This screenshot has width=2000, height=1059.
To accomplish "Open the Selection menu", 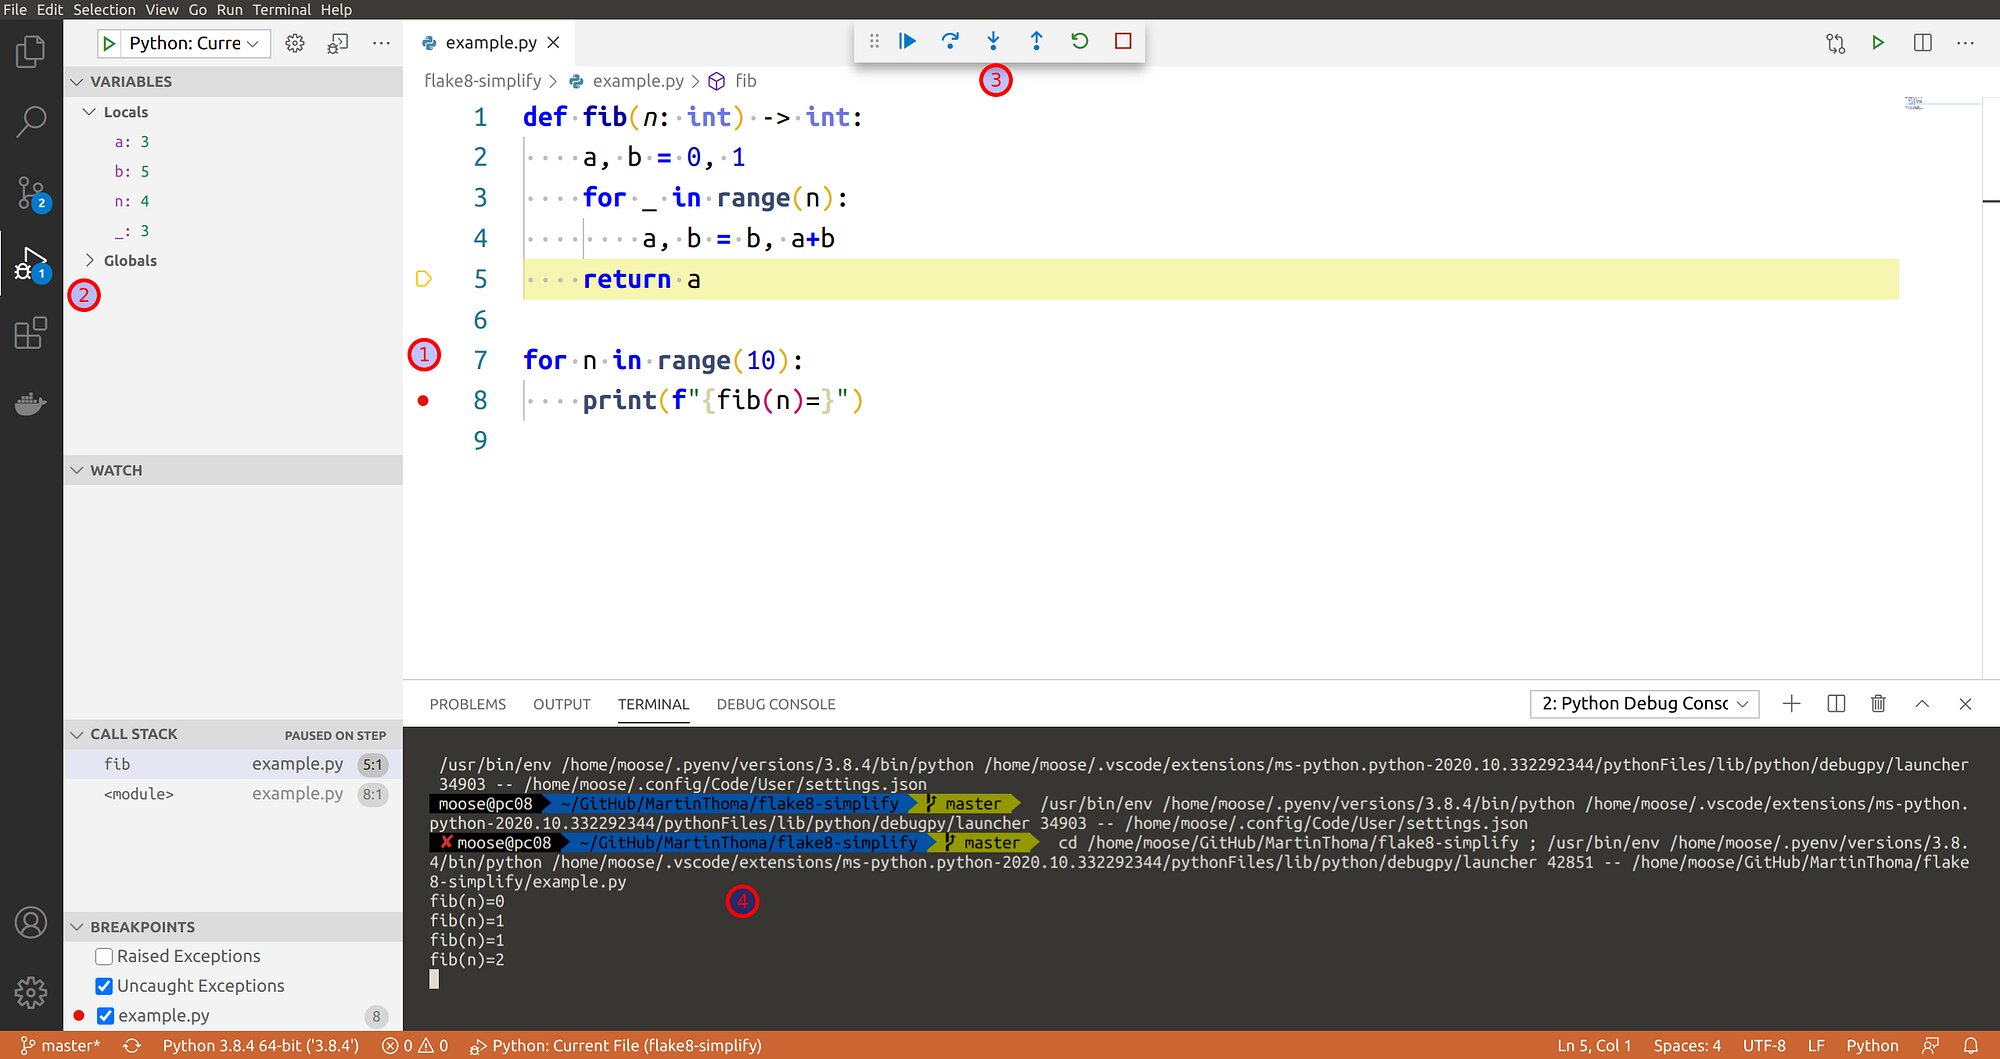I will tap(104, 9).
